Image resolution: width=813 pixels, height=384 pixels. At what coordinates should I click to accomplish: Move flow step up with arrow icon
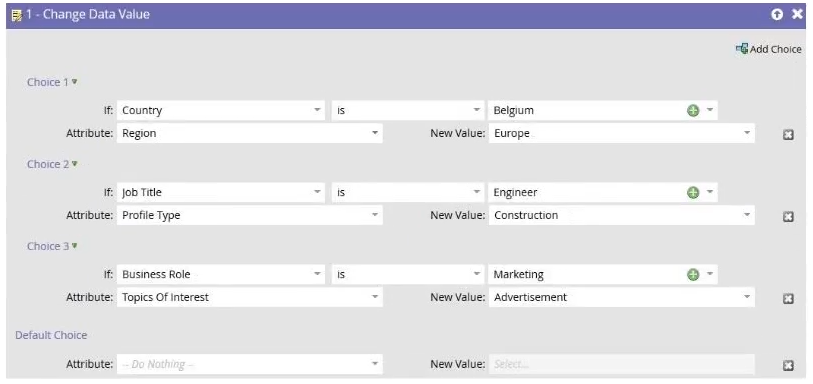tap(777, 15)
